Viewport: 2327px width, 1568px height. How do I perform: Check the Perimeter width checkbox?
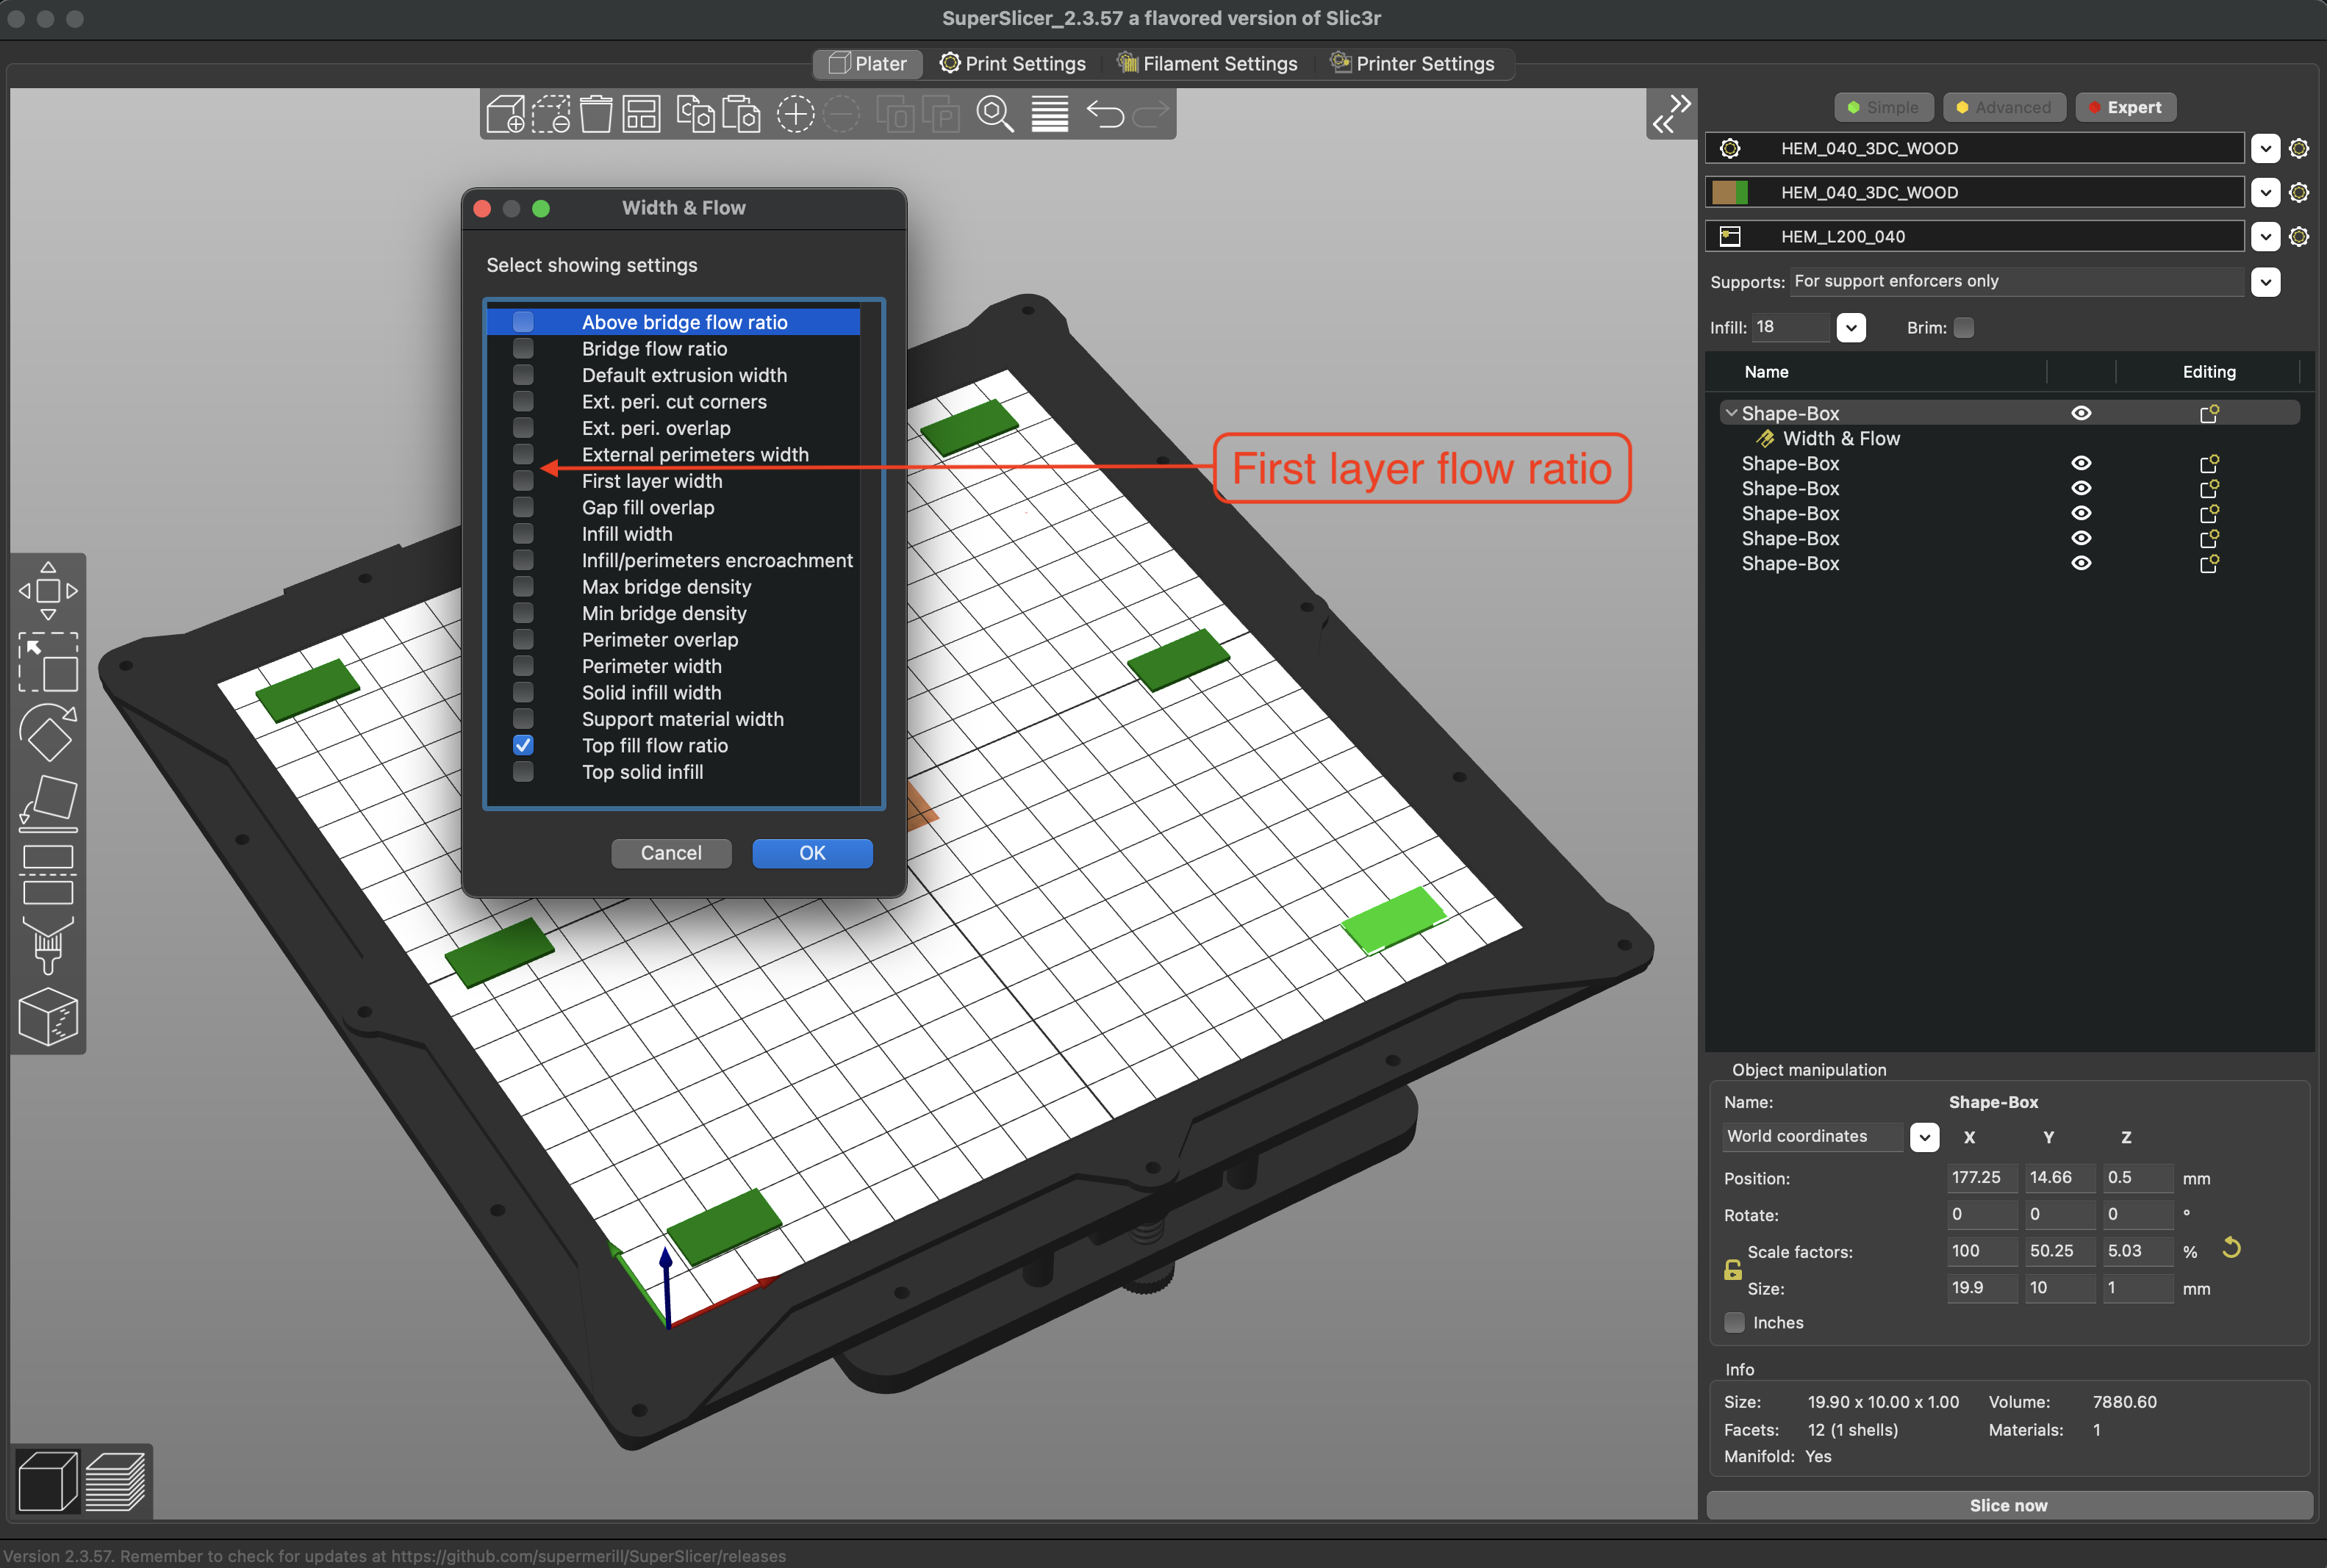(x=523, y=666)
